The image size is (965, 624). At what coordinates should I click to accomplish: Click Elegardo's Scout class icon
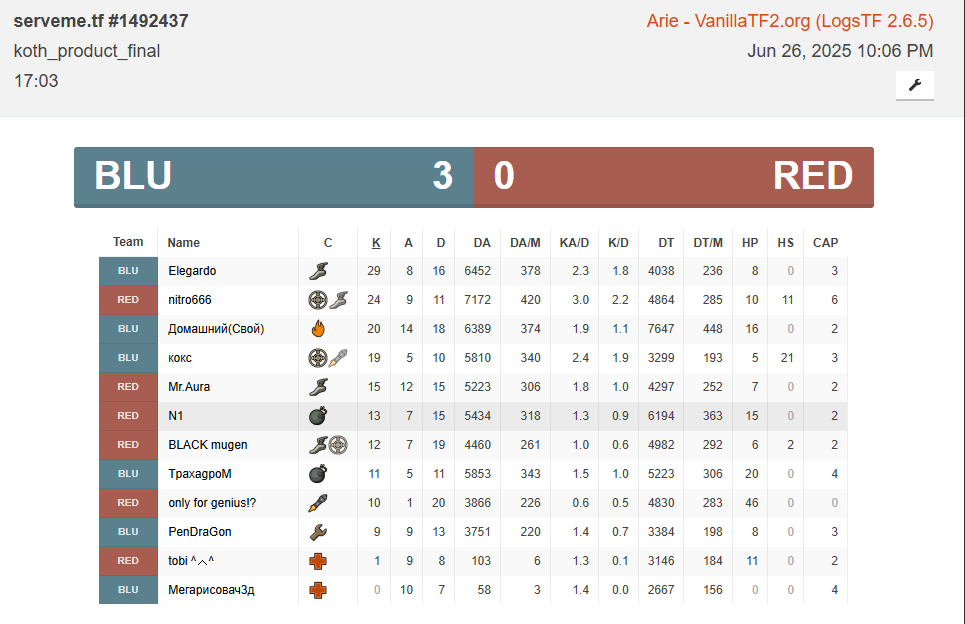point(318,271)
